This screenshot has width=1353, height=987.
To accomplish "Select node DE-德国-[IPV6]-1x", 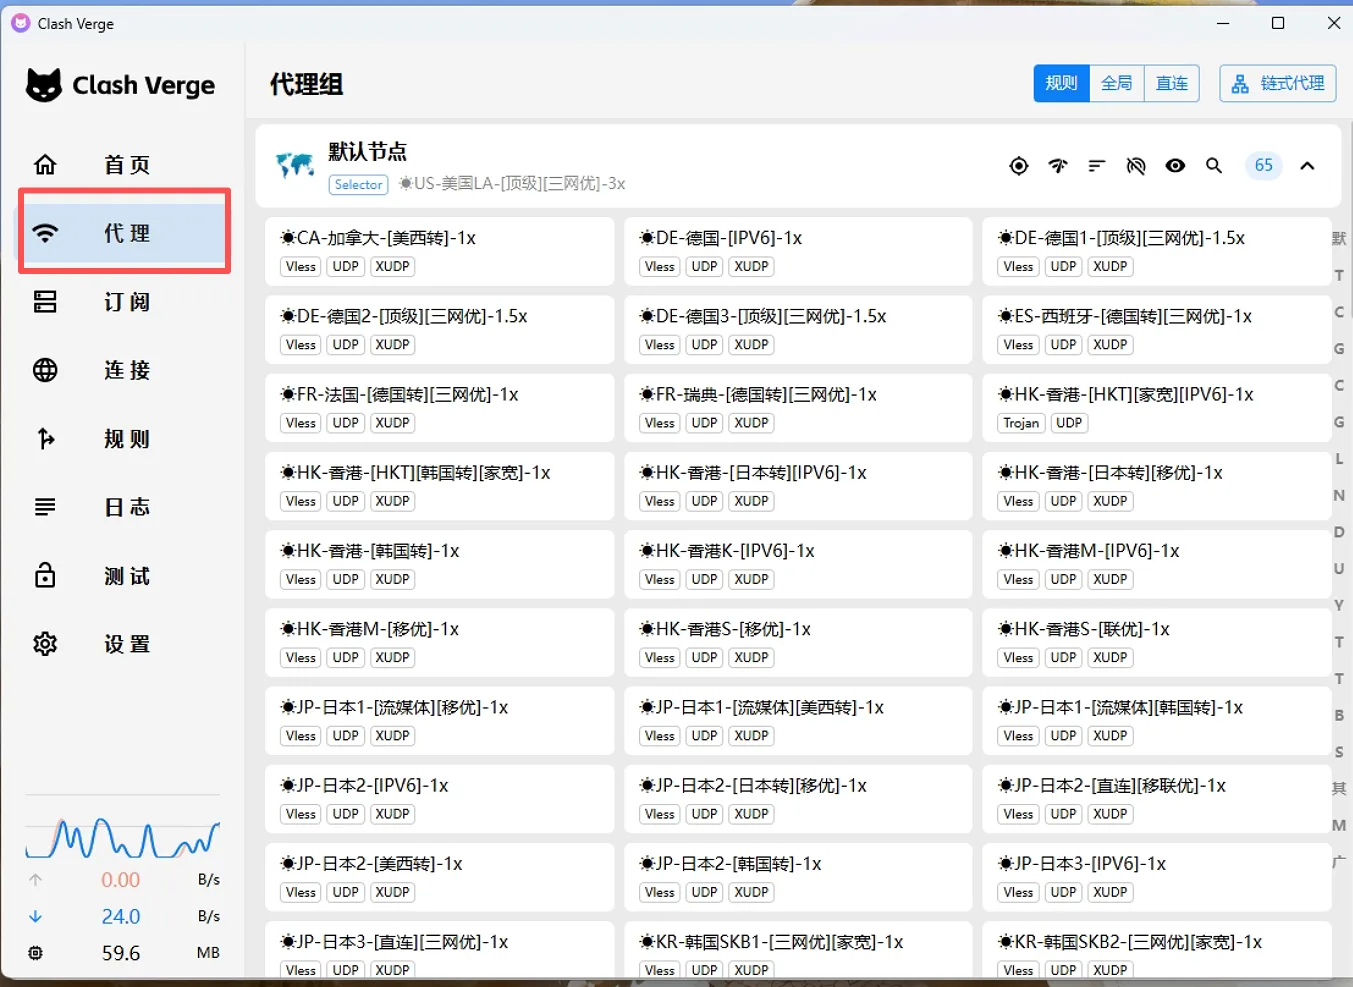I will tap(798, 251).
